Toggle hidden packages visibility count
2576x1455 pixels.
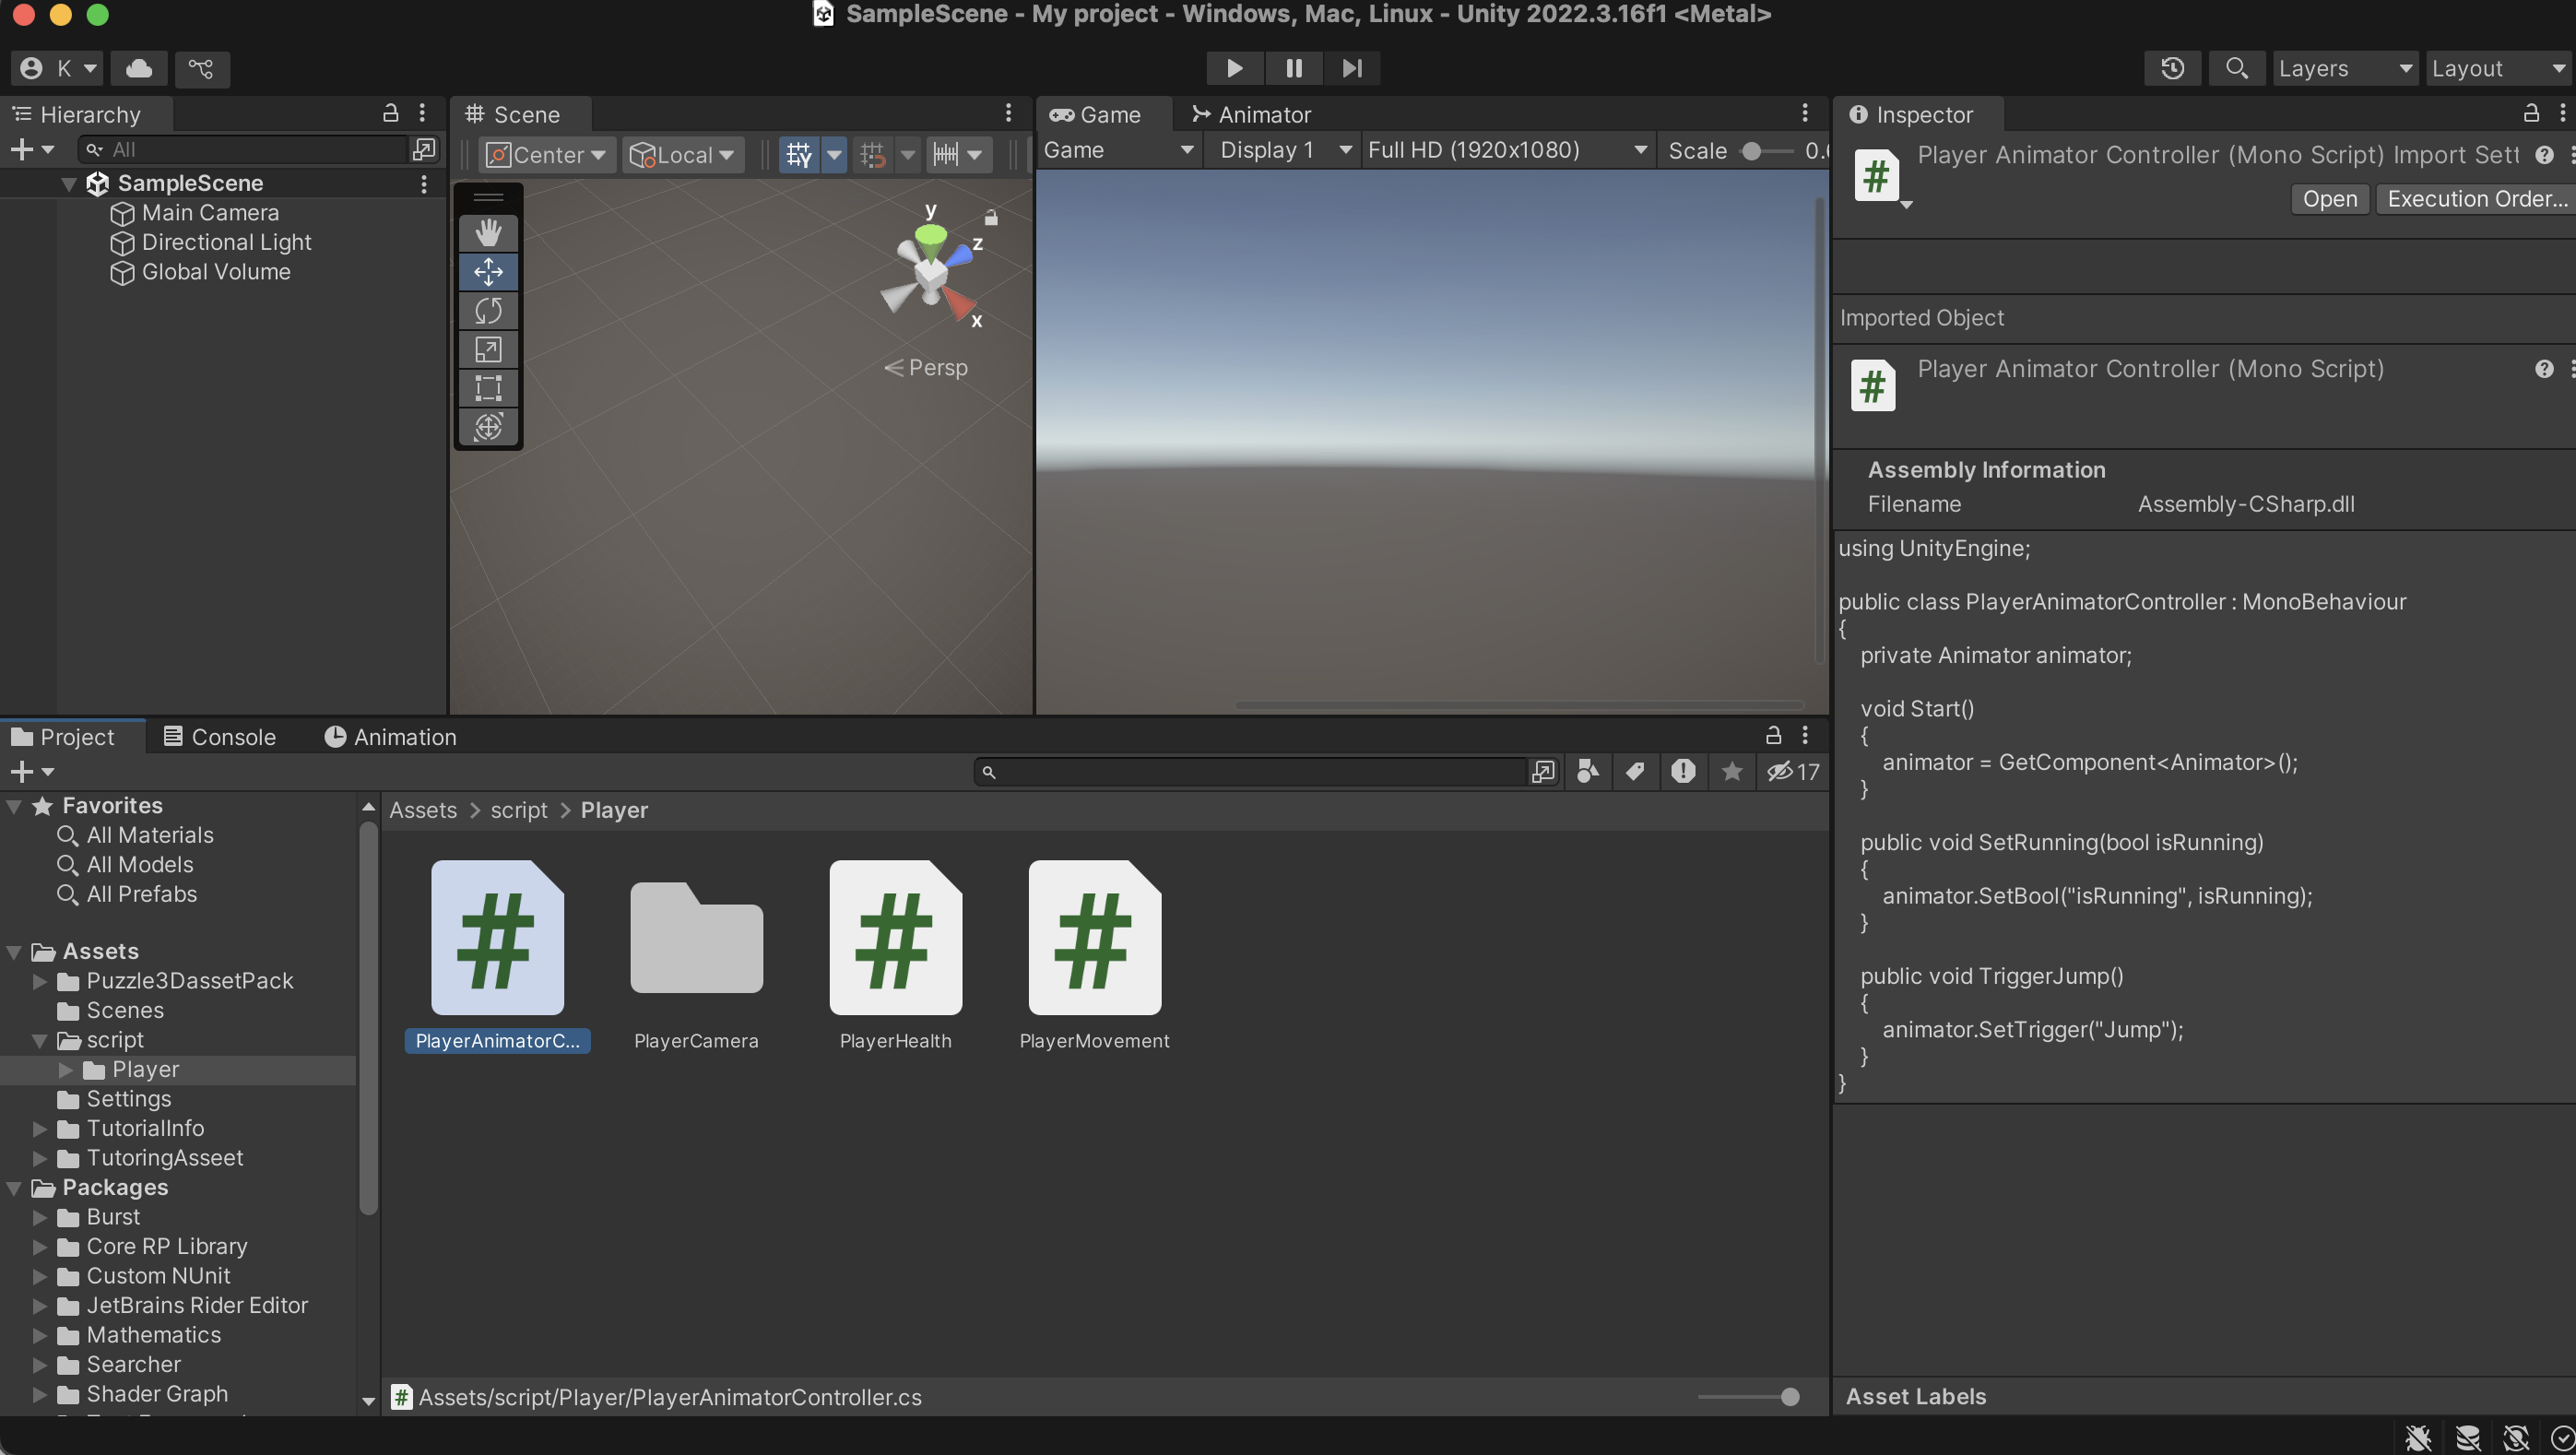(x=1793, y=771)
